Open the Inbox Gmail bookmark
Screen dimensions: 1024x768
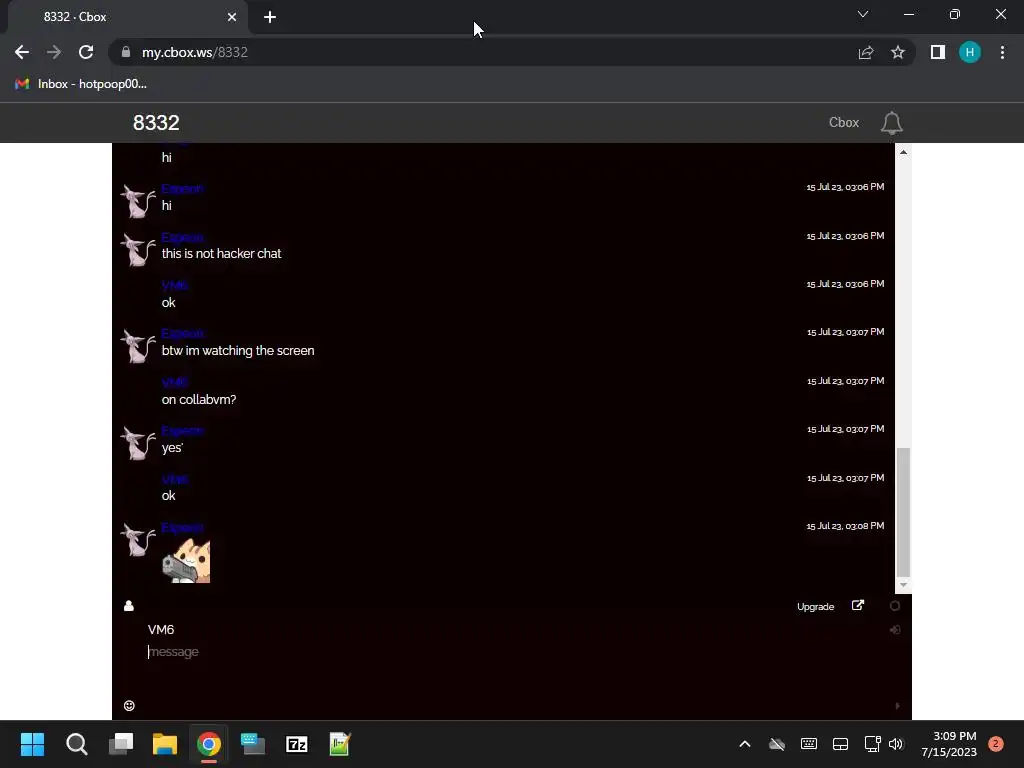[x=80, y=84]
